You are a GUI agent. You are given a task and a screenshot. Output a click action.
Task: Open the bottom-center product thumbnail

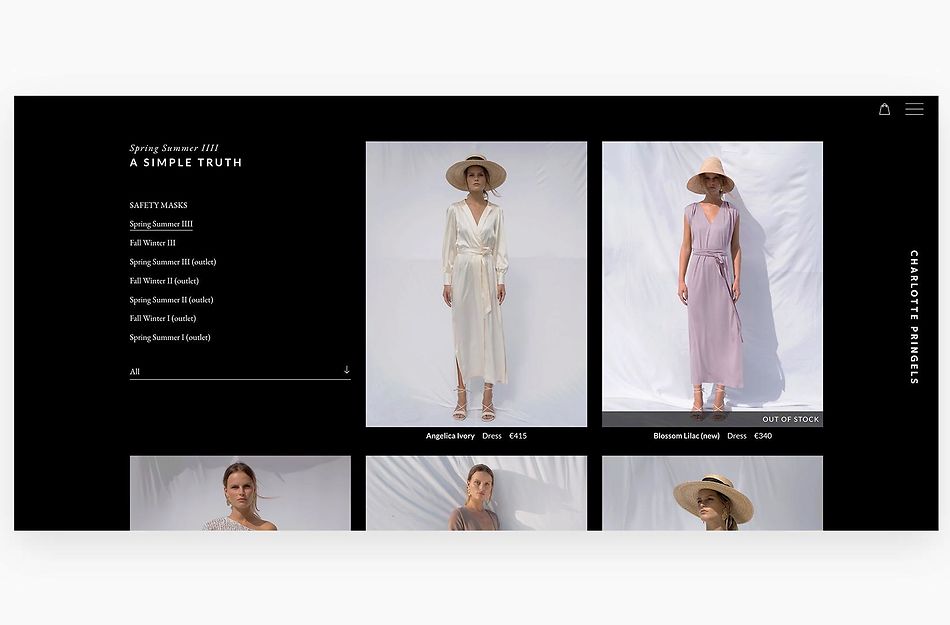[x=476, y=493]
